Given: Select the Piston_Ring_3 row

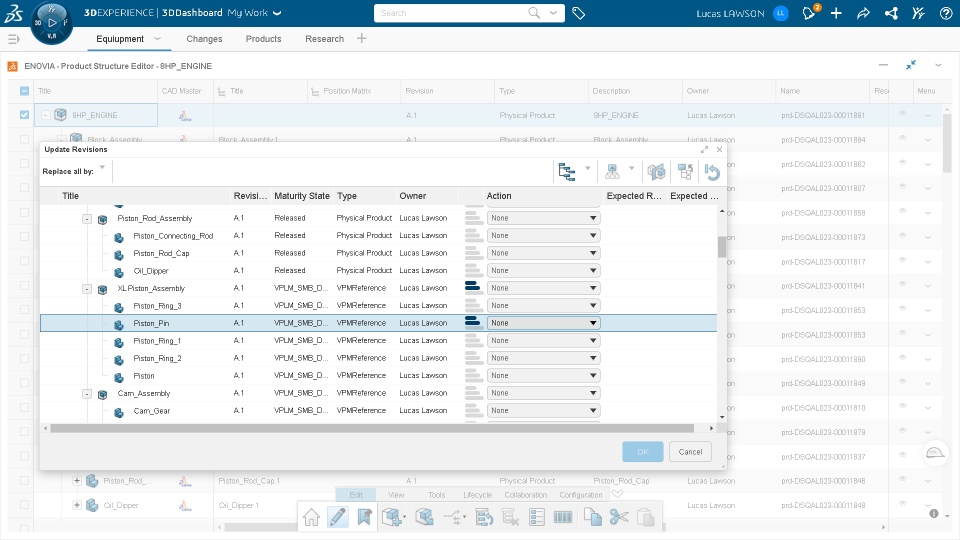Looking at the screenshot, I should [x=378, y=306].
